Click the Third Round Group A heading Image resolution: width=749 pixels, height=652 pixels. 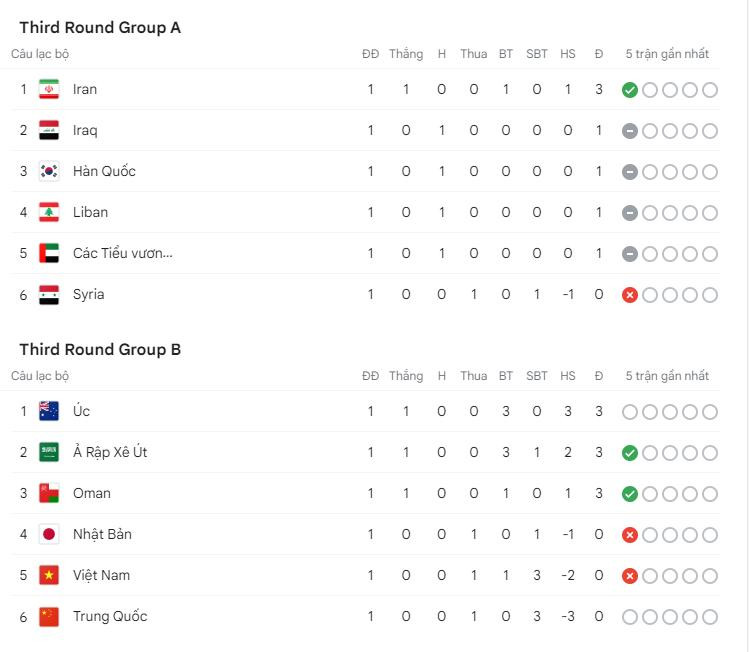(100, 28)
